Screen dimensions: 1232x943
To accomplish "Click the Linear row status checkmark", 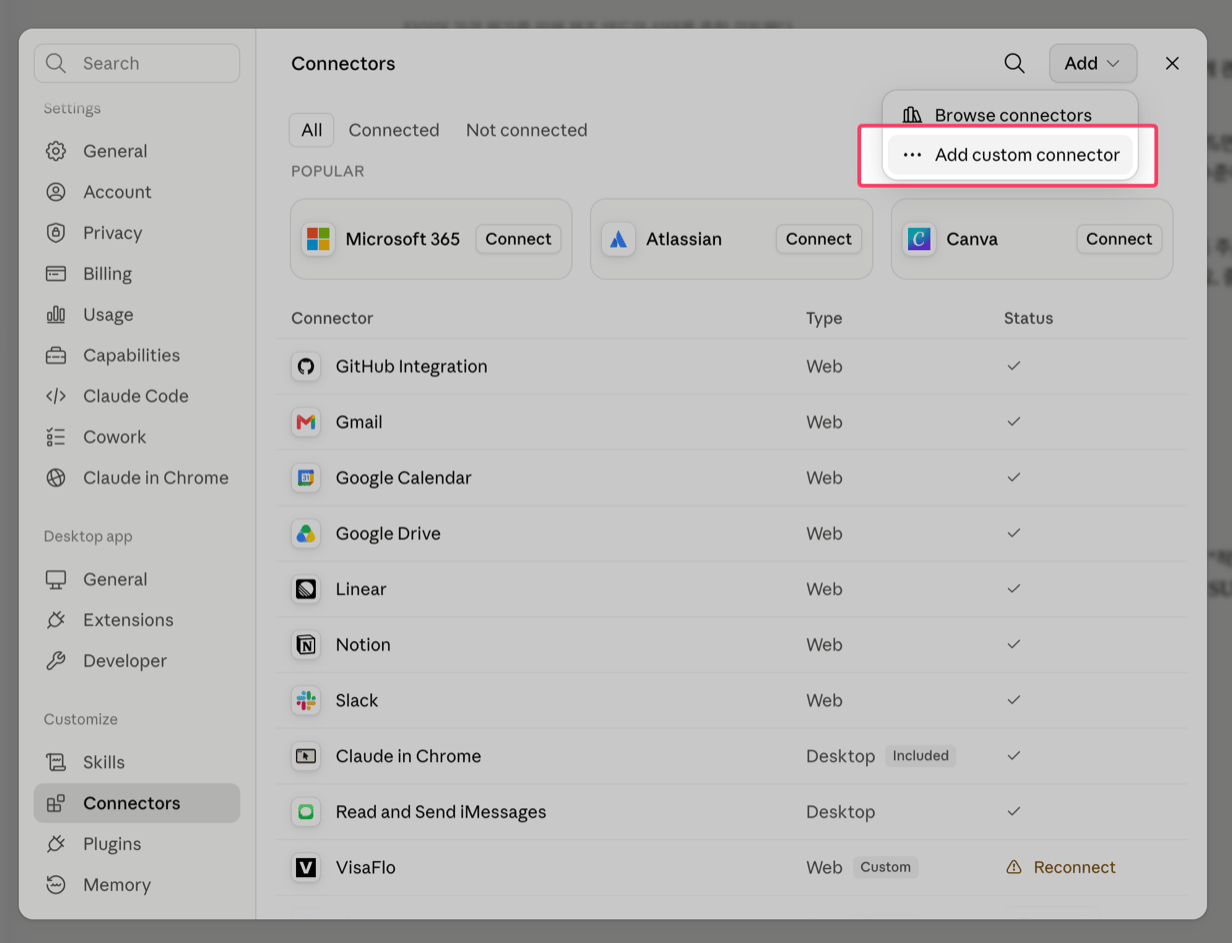I will (x=1014, y=589).
